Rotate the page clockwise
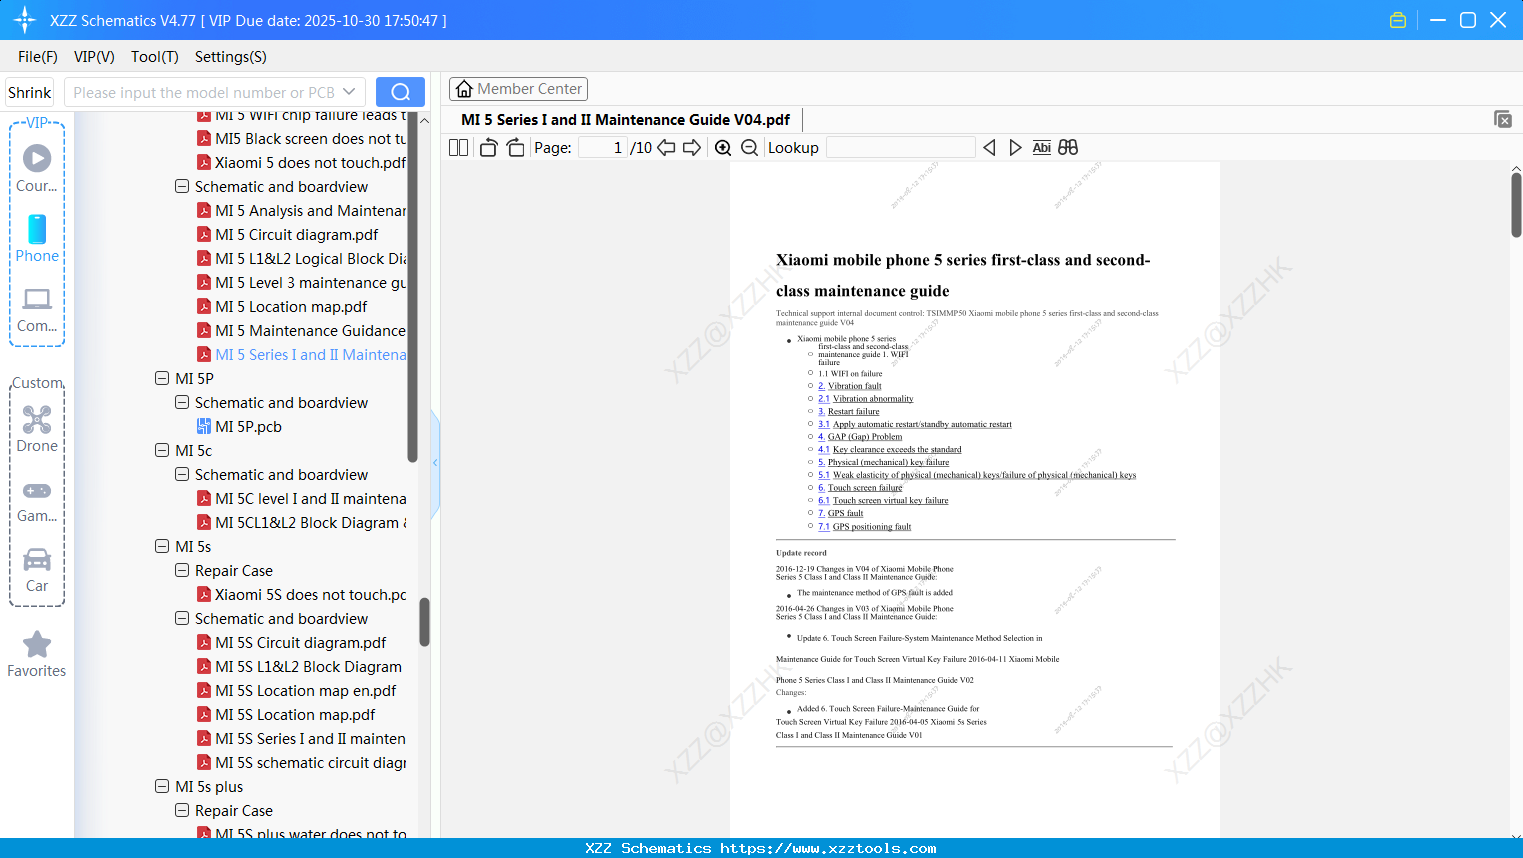Screen dimensions: 1523x858 [515, 148]
